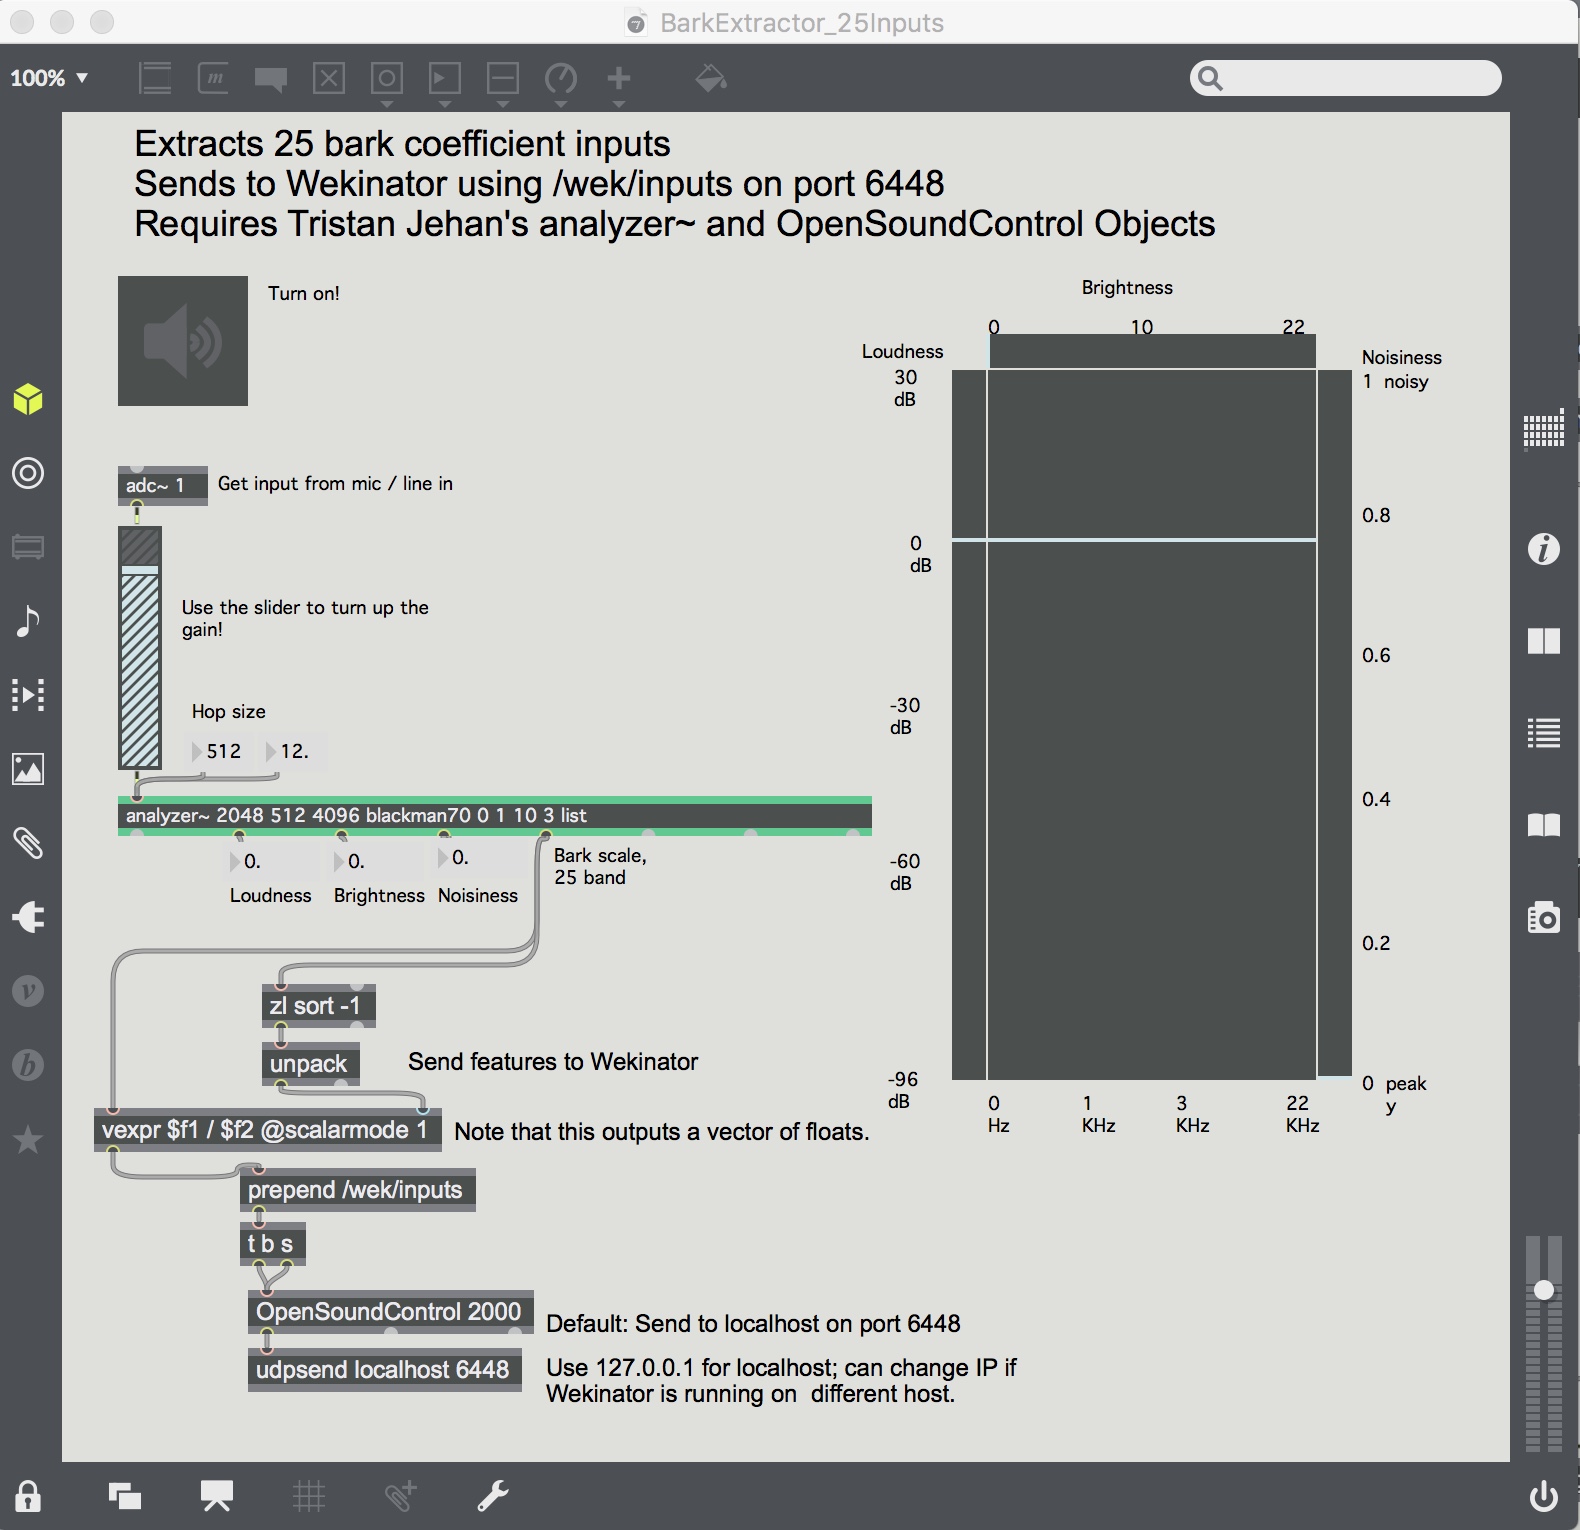Open the paperclip files sidebar

coord(28,843)
